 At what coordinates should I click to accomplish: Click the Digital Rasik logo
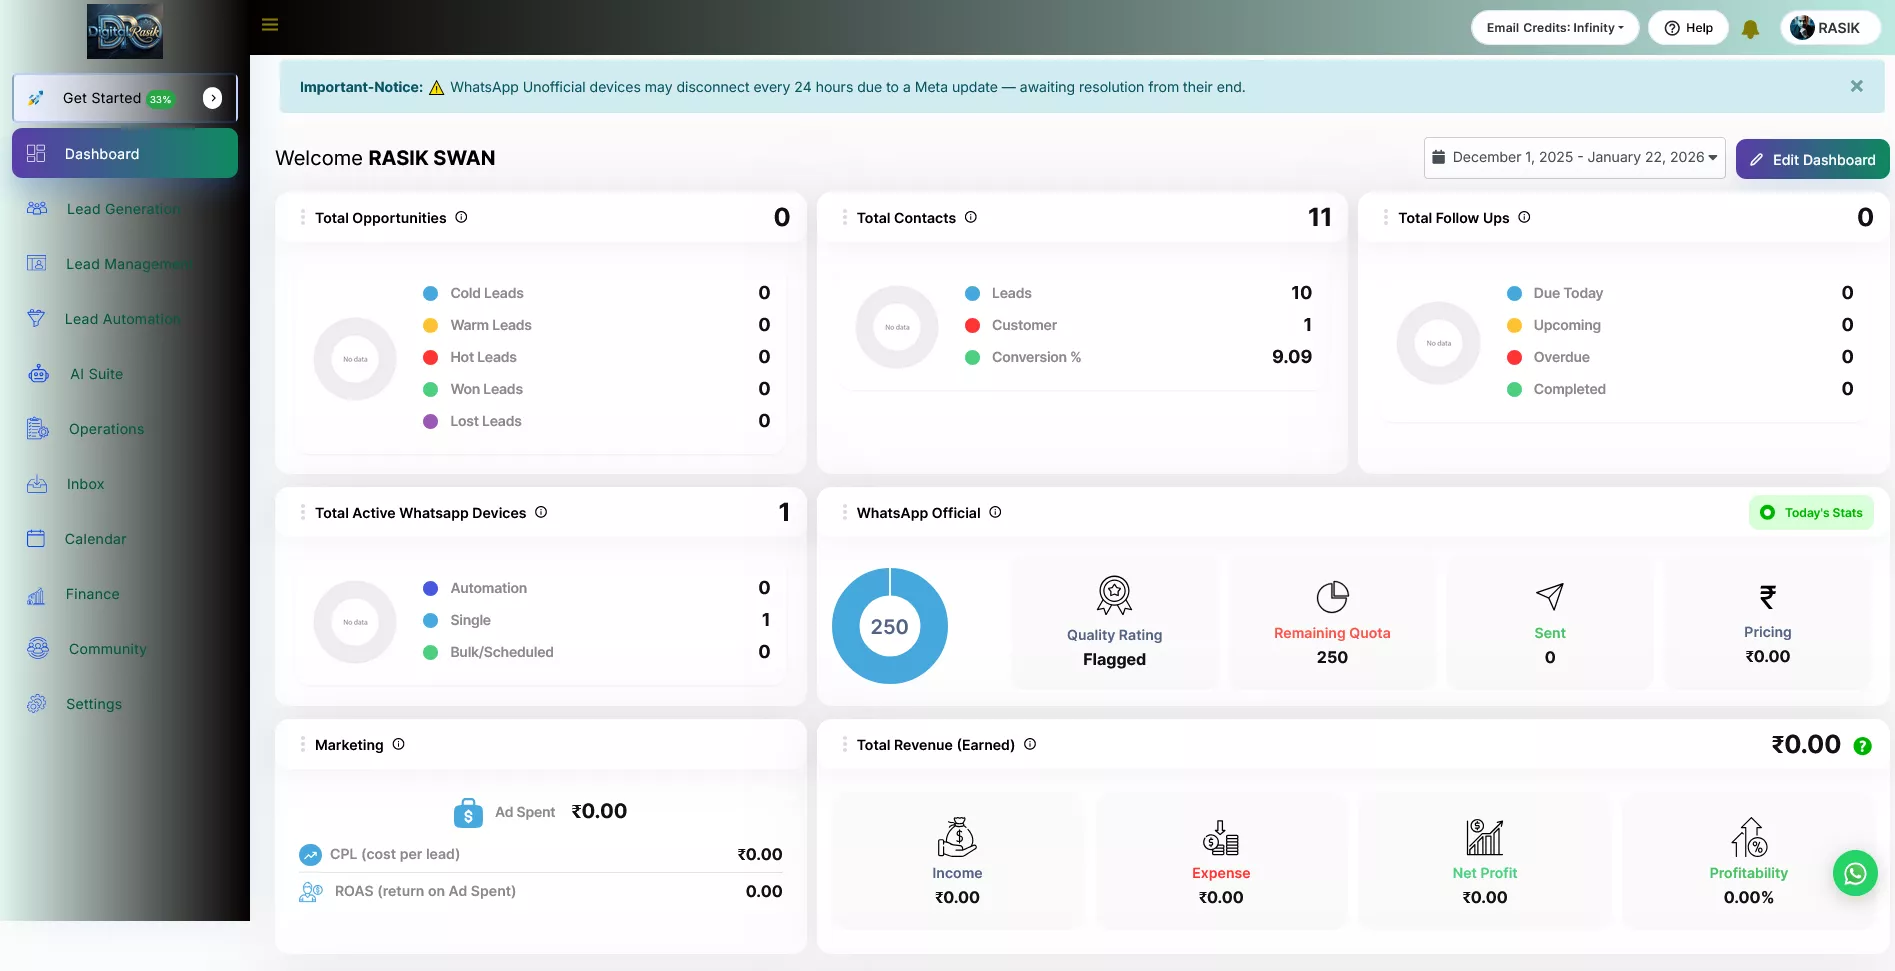point(125,31)
